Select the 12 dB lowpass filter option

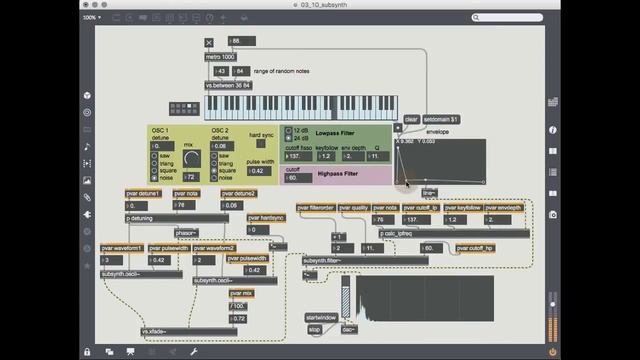pyautogui.click(x=288, y=131)
